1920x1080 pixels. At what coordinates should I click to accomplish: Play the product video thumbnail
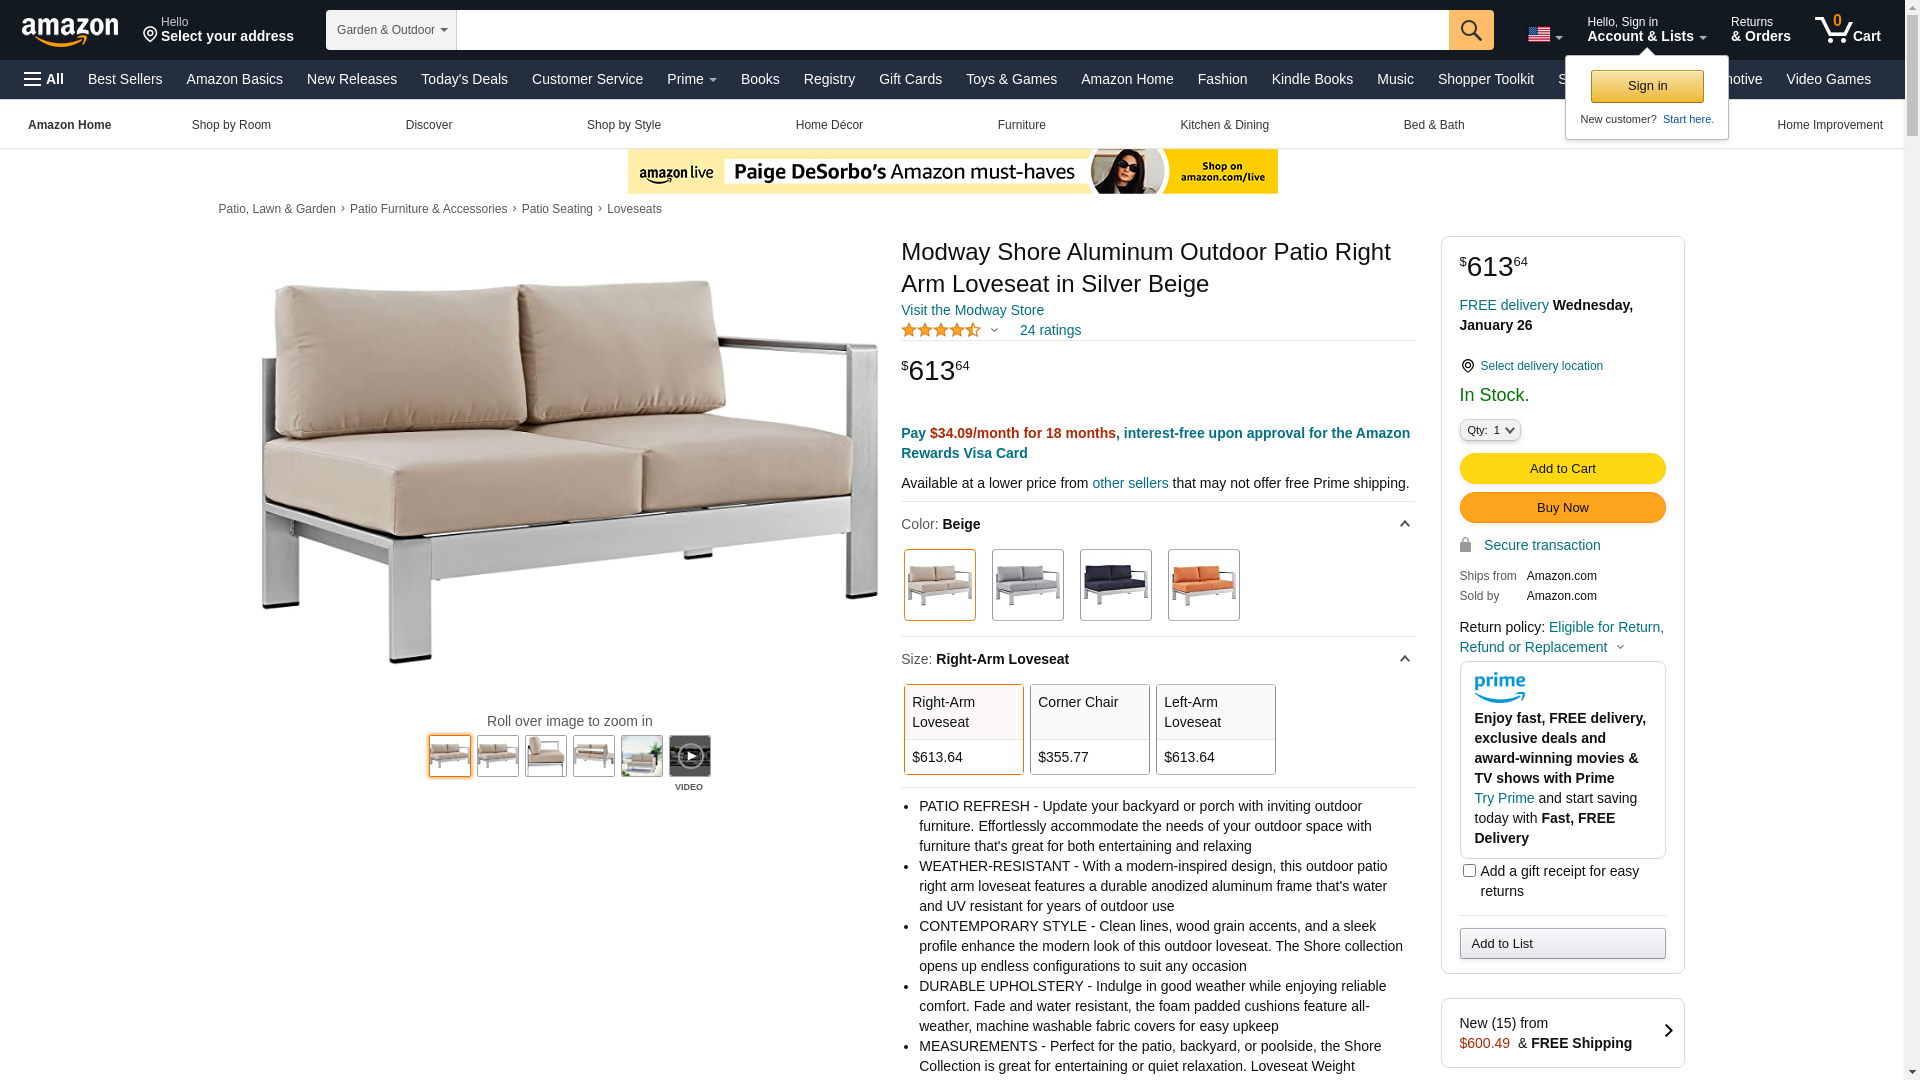tap(690, 756)
